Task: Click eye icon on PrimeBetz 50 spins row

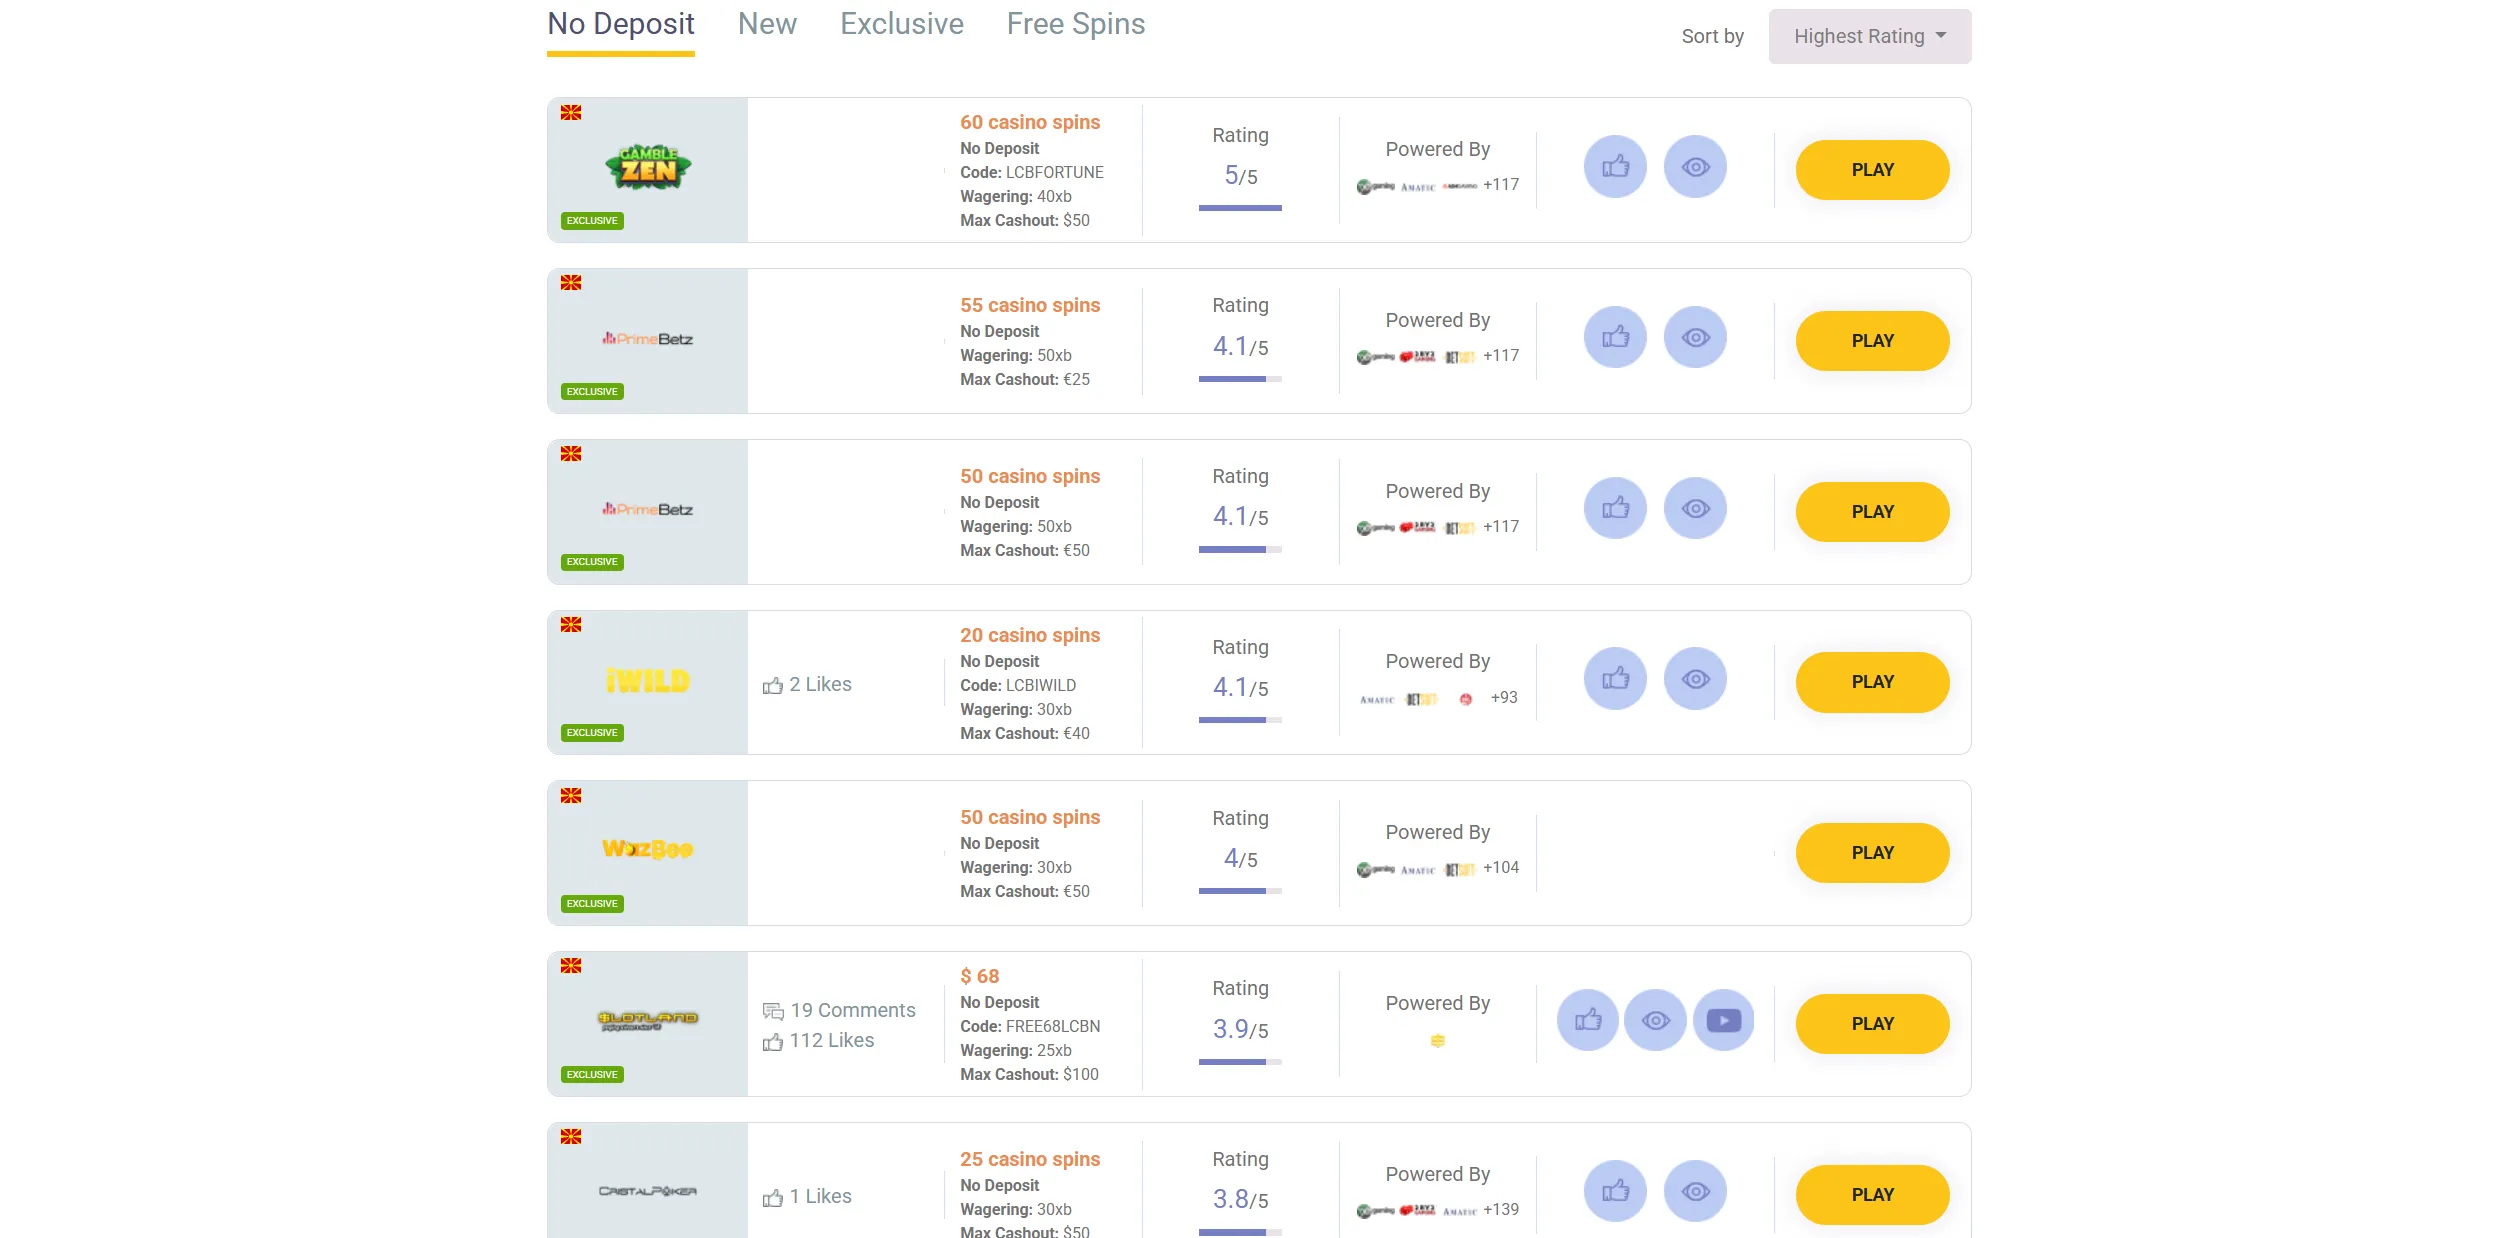Action: pos(1695,509)
